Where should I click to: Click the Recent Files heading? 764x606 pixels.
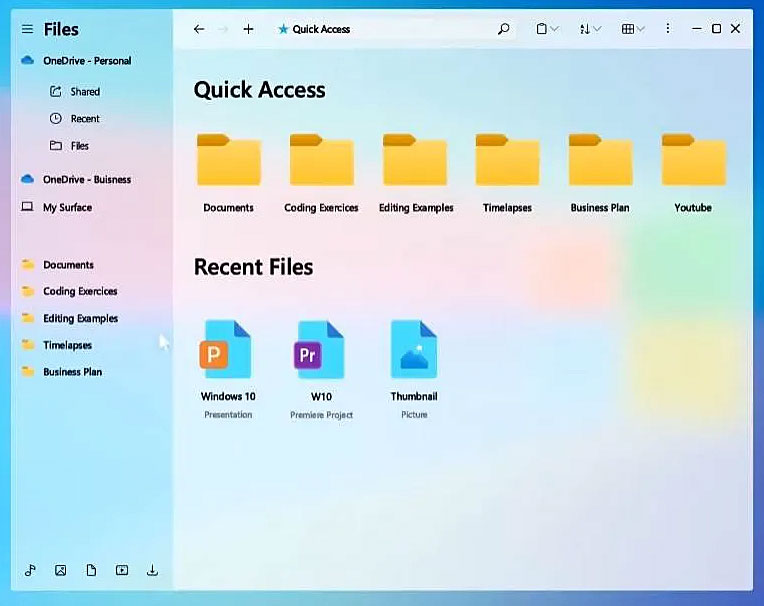(253, 267)
